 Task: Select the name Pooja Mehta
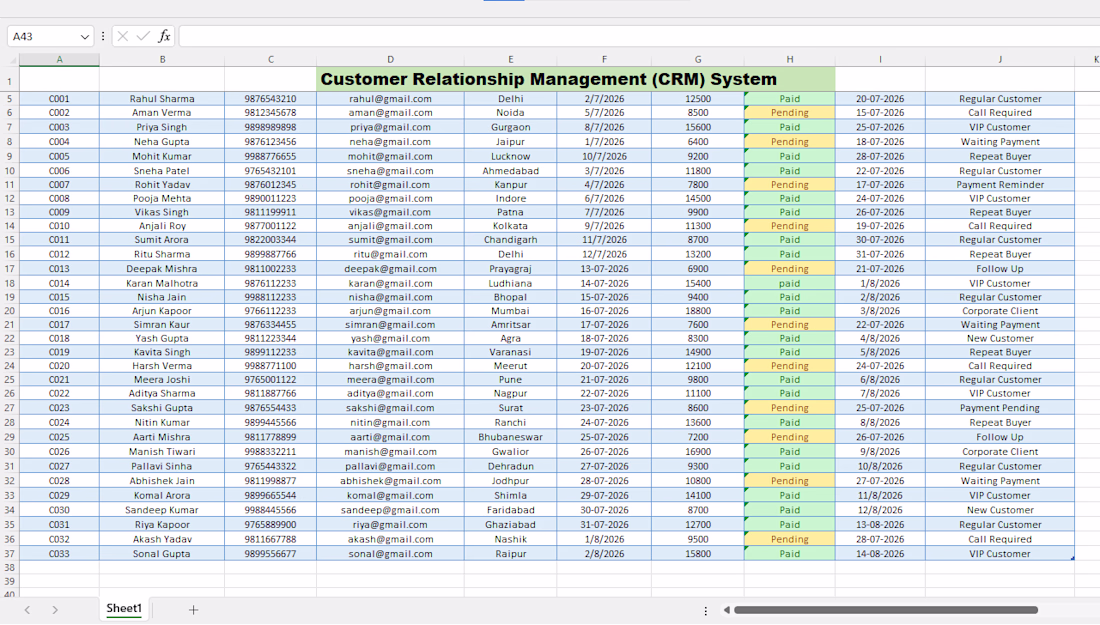(x=162, y=199)
